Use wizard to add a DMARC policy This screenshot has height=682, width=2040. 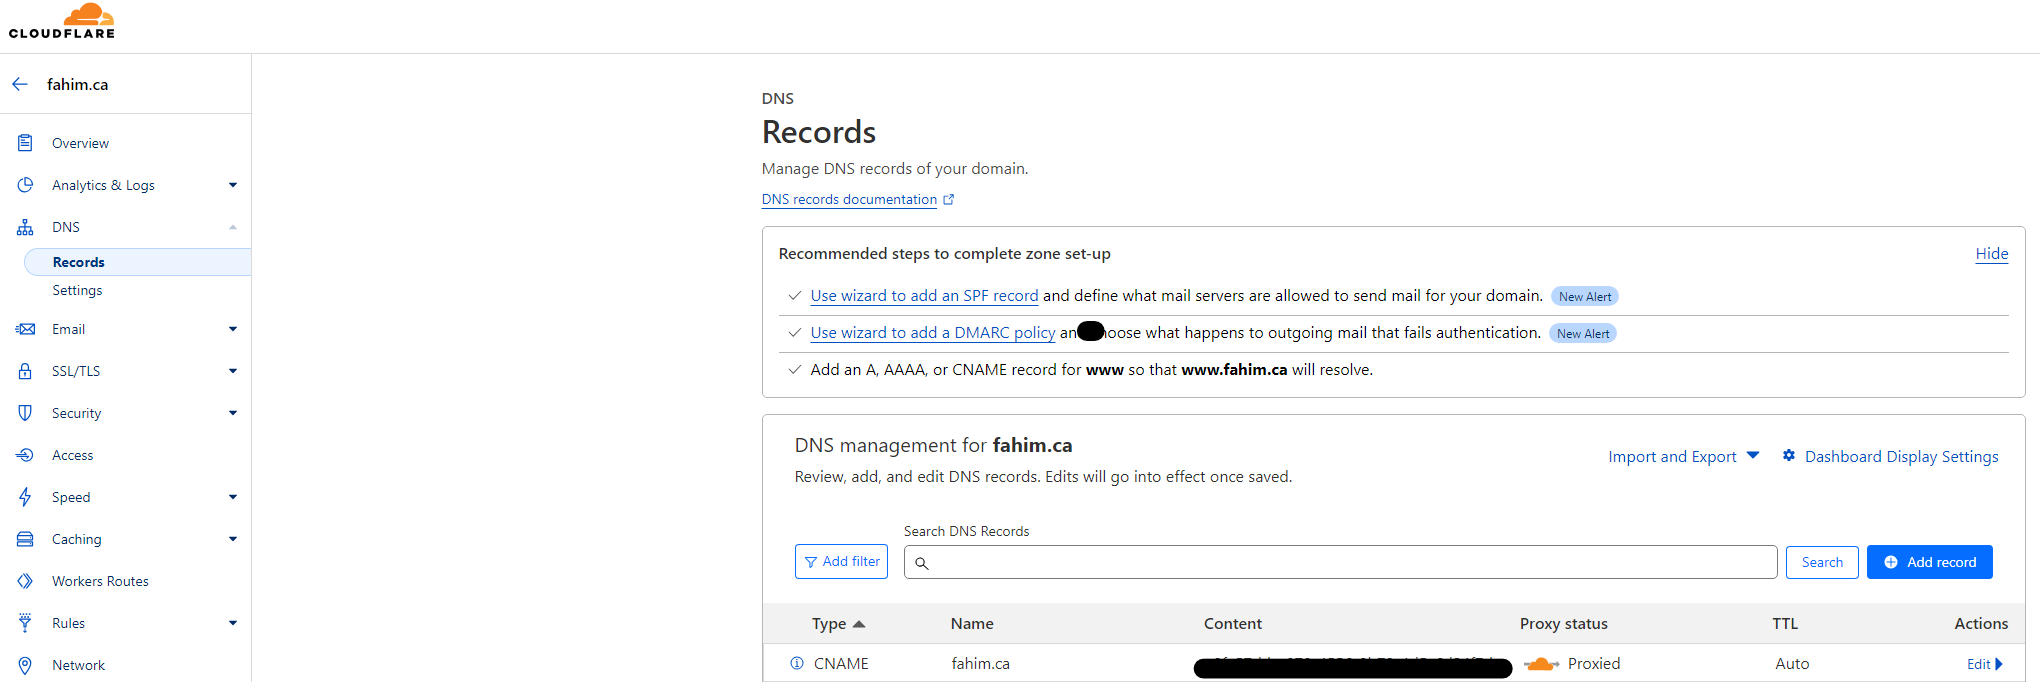click(933, 332)
